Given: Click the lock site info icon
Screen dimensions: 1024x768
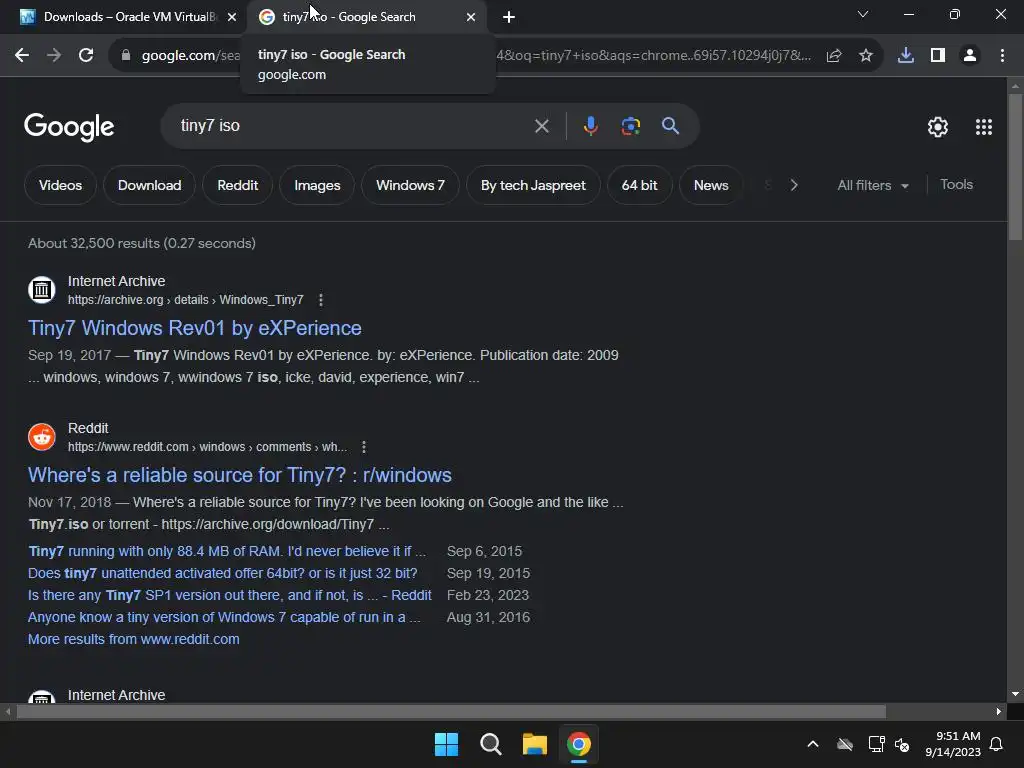Looking at the screenshot, I should coord(126,56).
